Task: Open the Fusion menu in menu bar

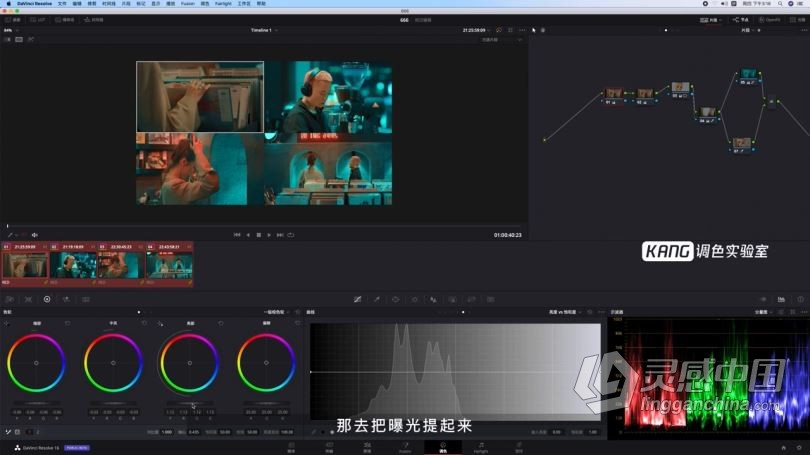Action: [x=188, y=4]
